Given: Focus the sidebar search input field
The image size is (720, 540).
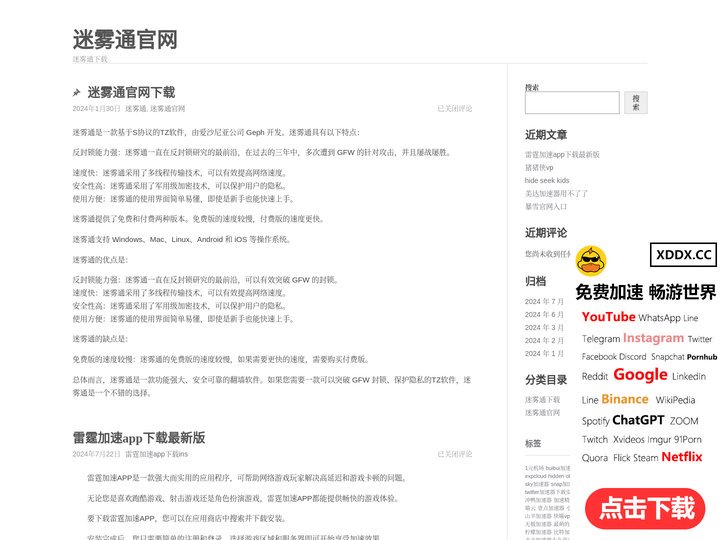Looking at the screenshot, I should pyautogui.click(x=572, y=102).
